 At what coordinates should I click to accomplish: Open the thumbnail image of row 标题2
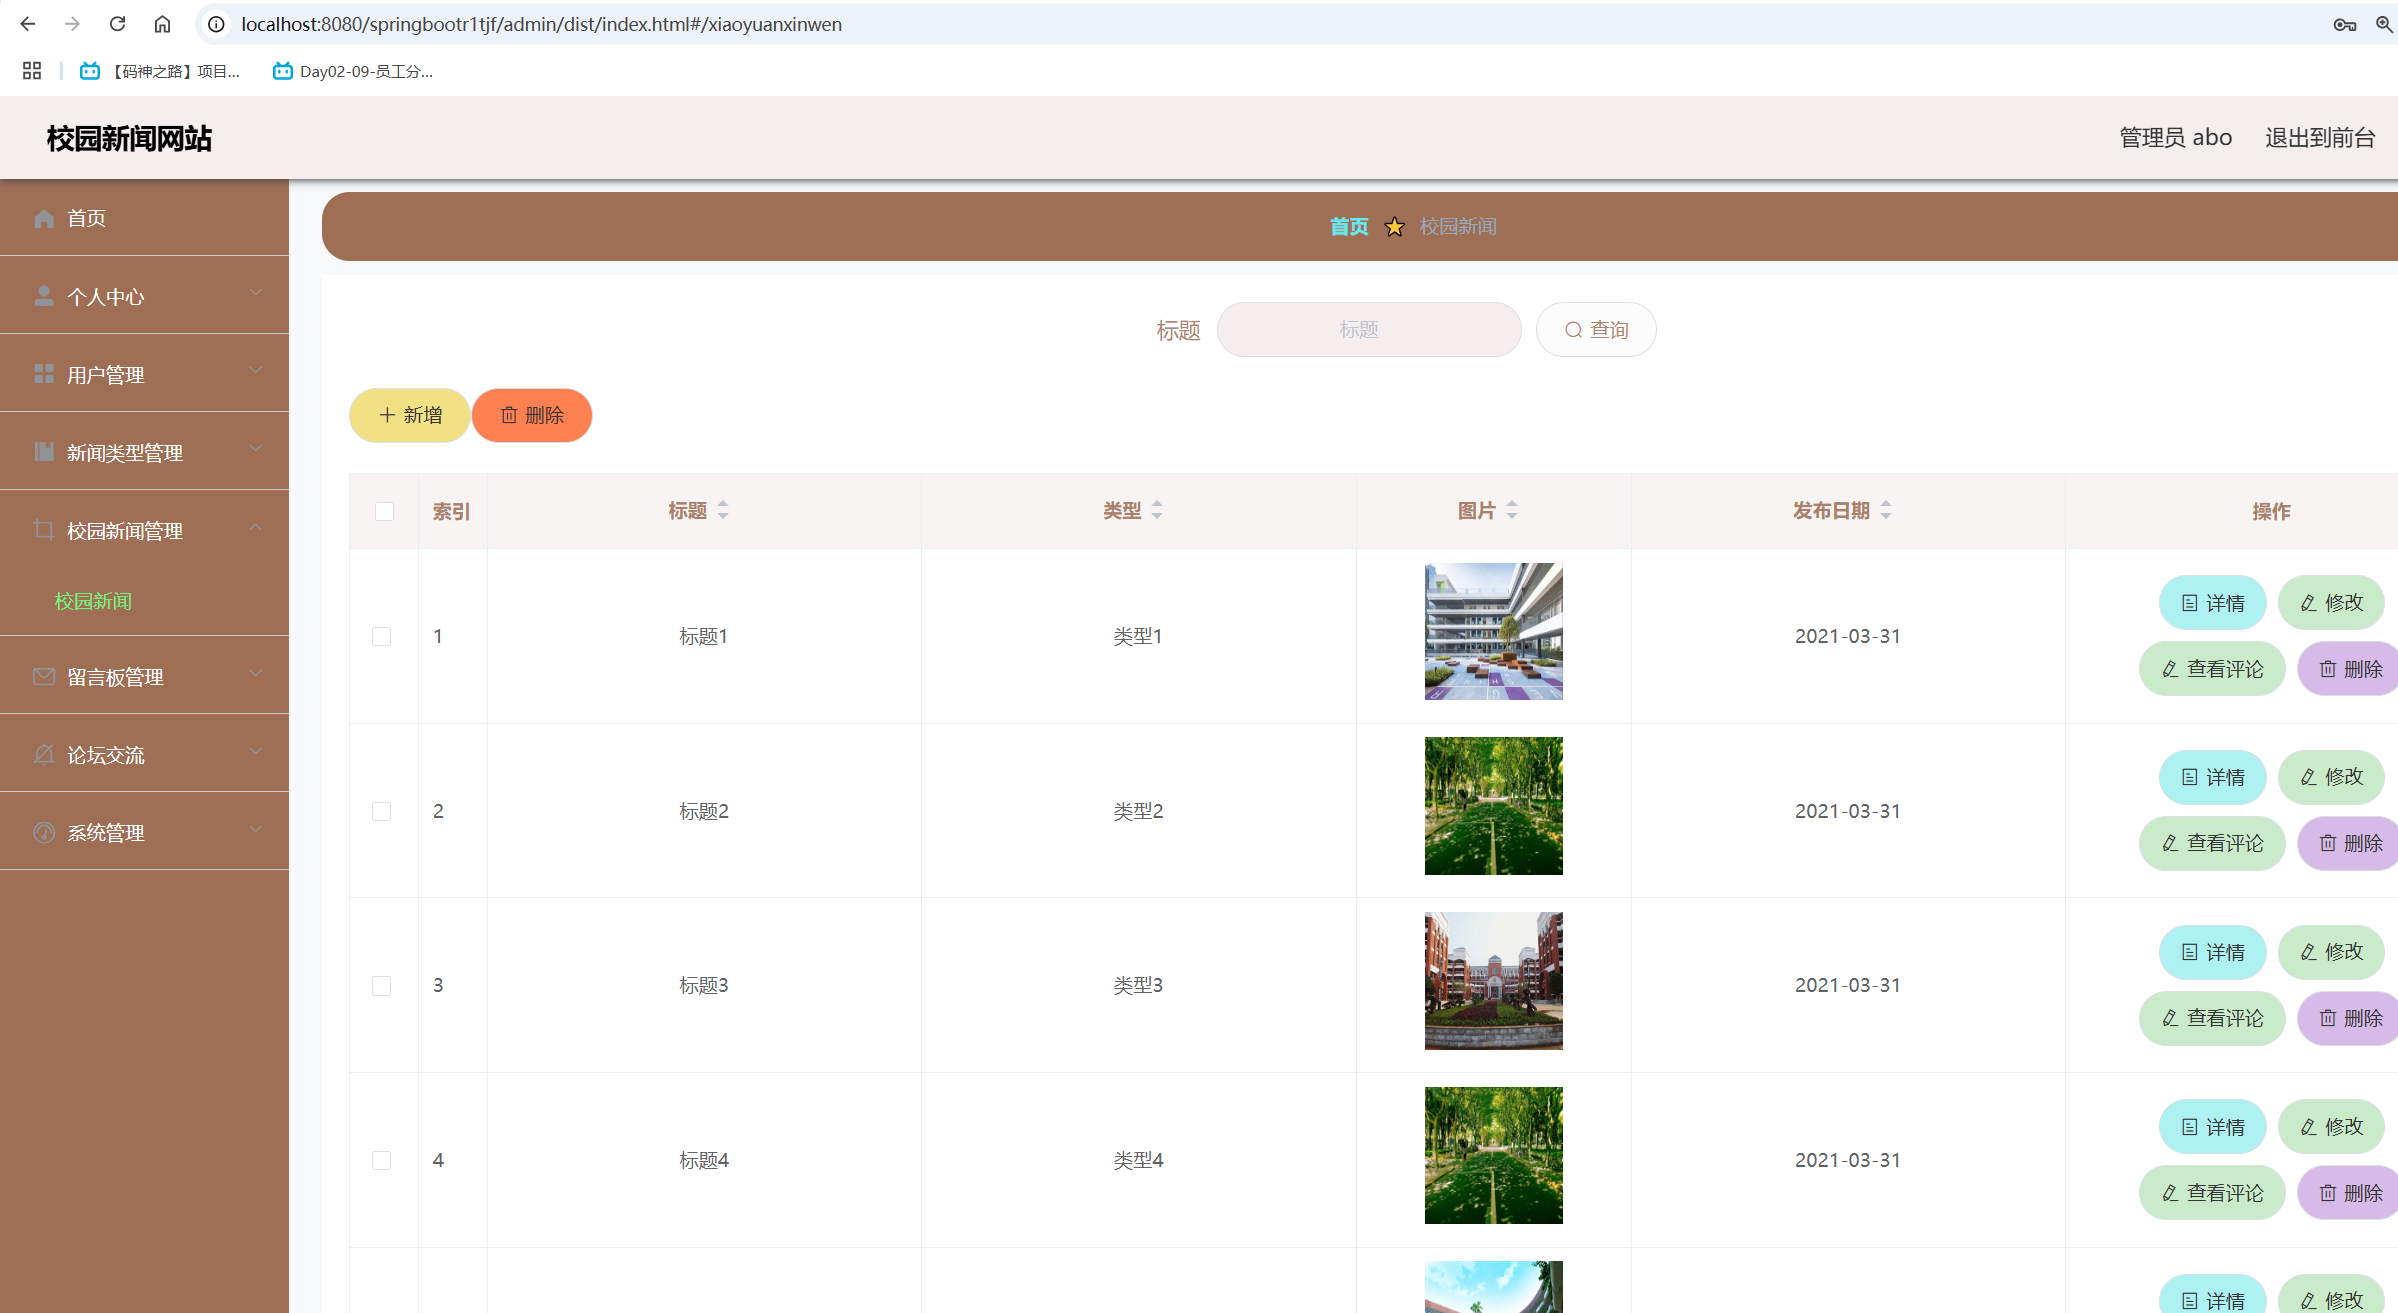click(1493, 806)
